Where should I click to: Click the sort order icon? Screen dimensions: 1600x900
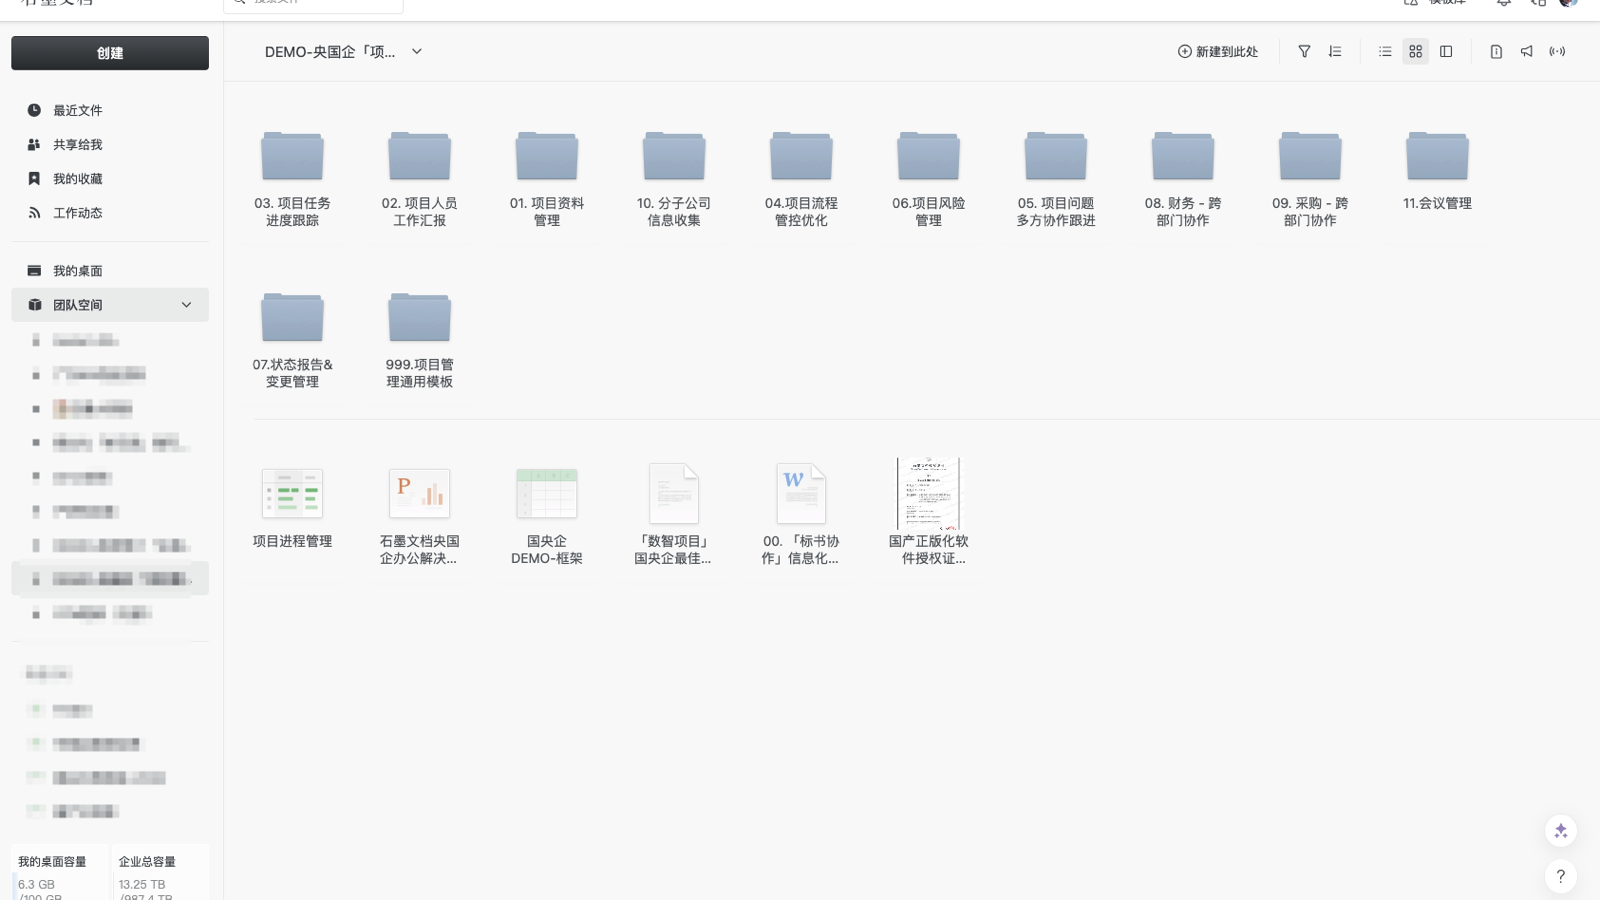tap(1335, 51)
